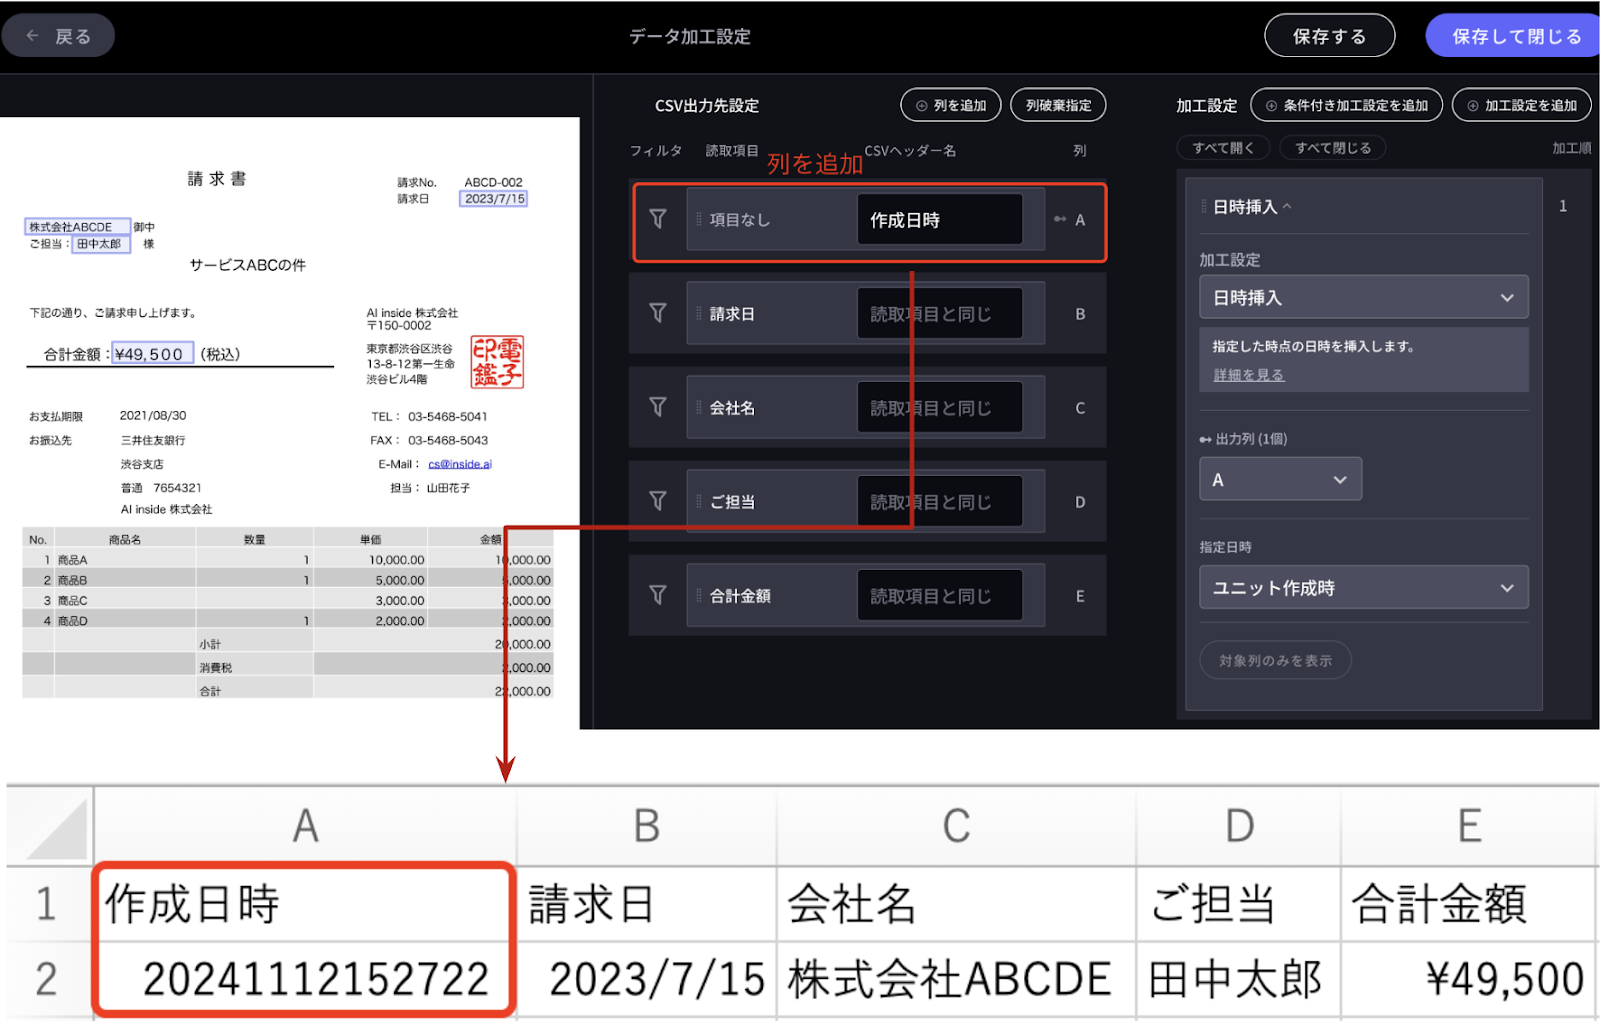
Task: Collapse the 日時挿入 panel header
Action: pos(1287,207)
